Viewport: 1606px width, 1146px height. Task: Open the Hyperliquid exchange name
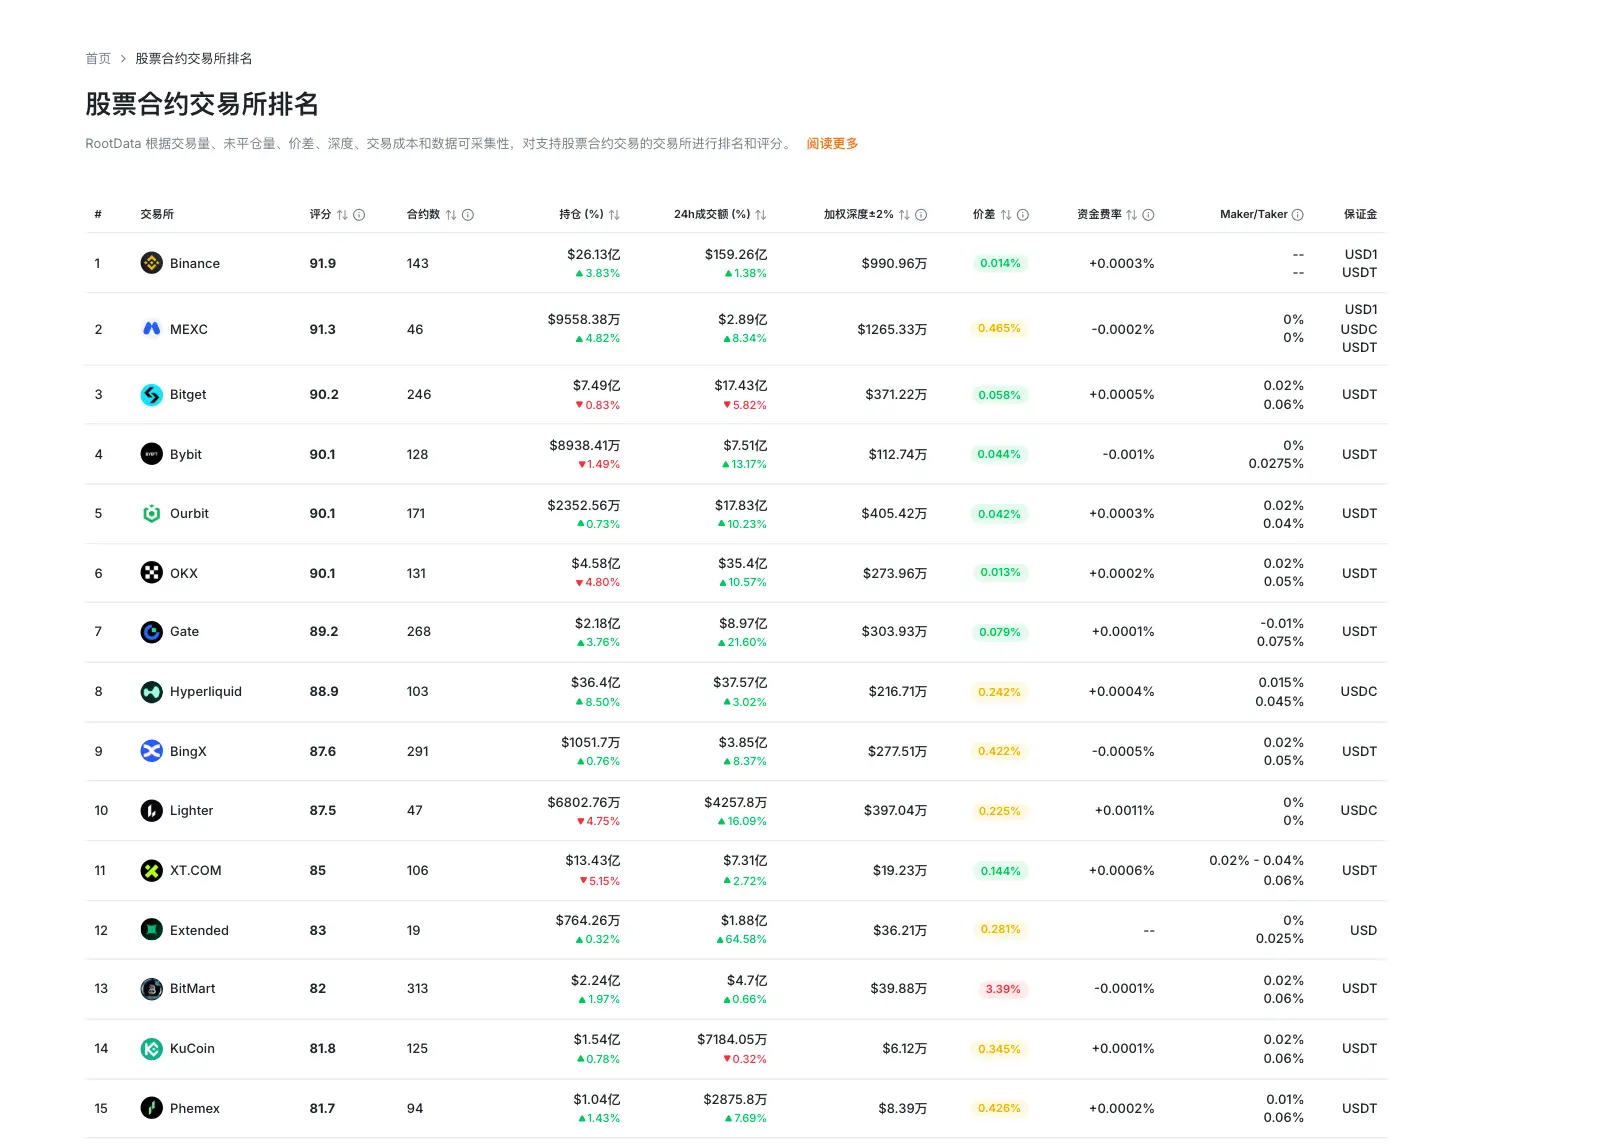pos(206,692)
